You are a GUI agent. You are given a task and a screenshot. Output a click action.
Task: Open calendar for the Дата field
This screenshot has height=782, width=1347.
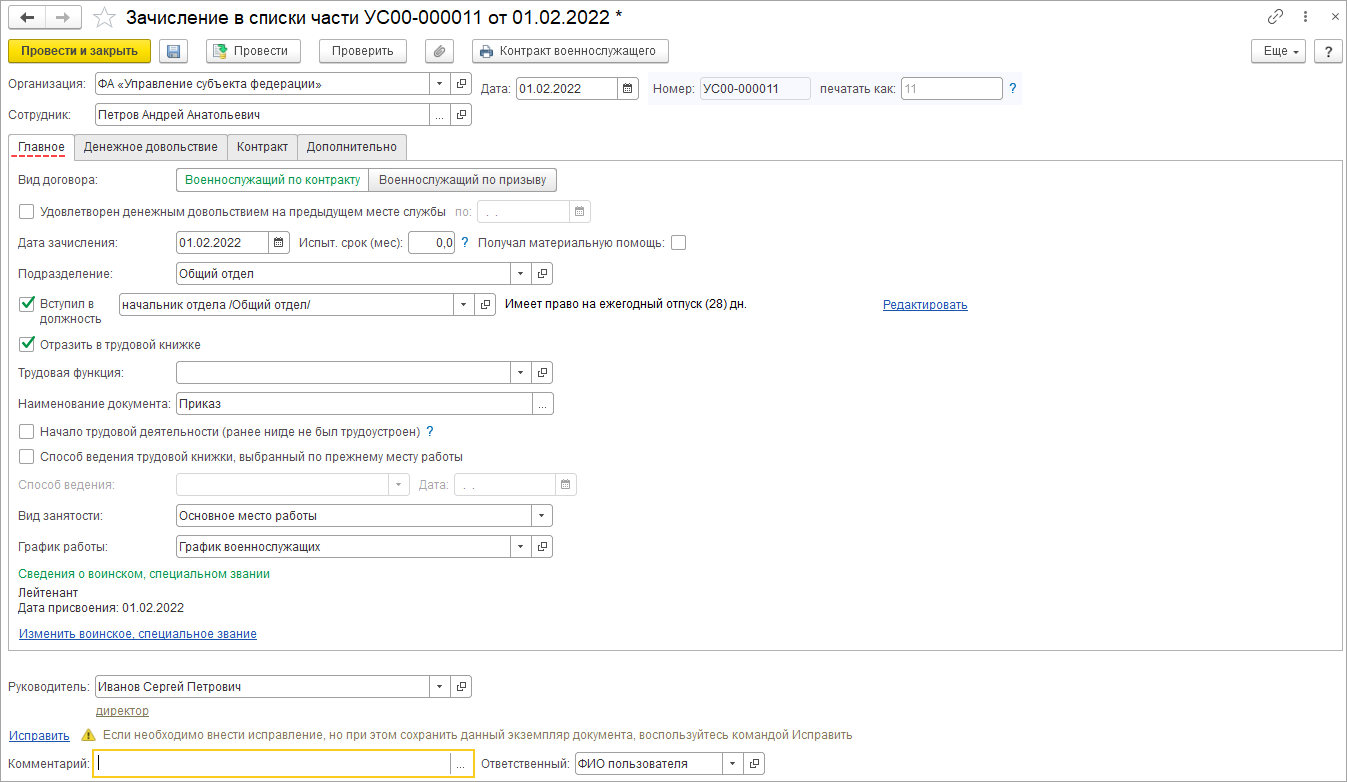tap(628, 88)
